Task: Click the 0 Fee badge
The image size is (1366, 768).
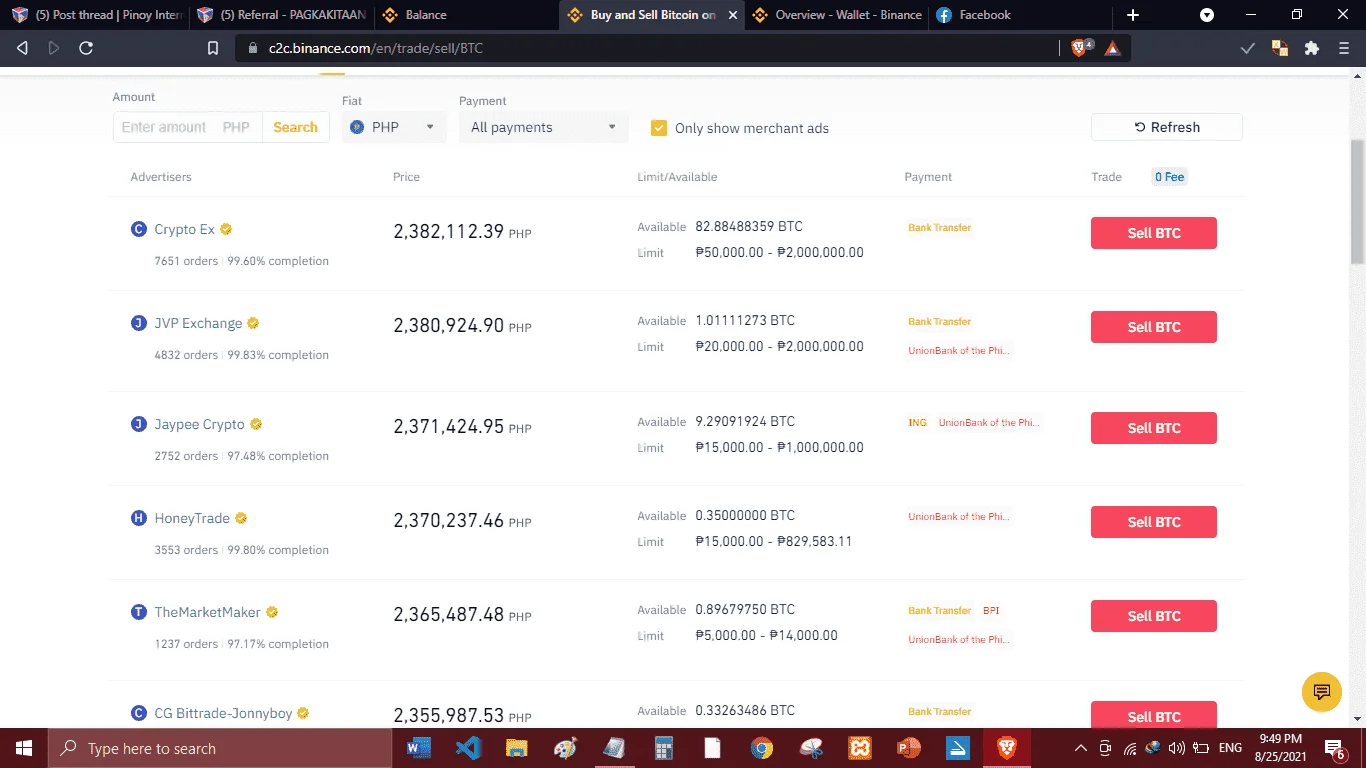Action: [1169, 177]
